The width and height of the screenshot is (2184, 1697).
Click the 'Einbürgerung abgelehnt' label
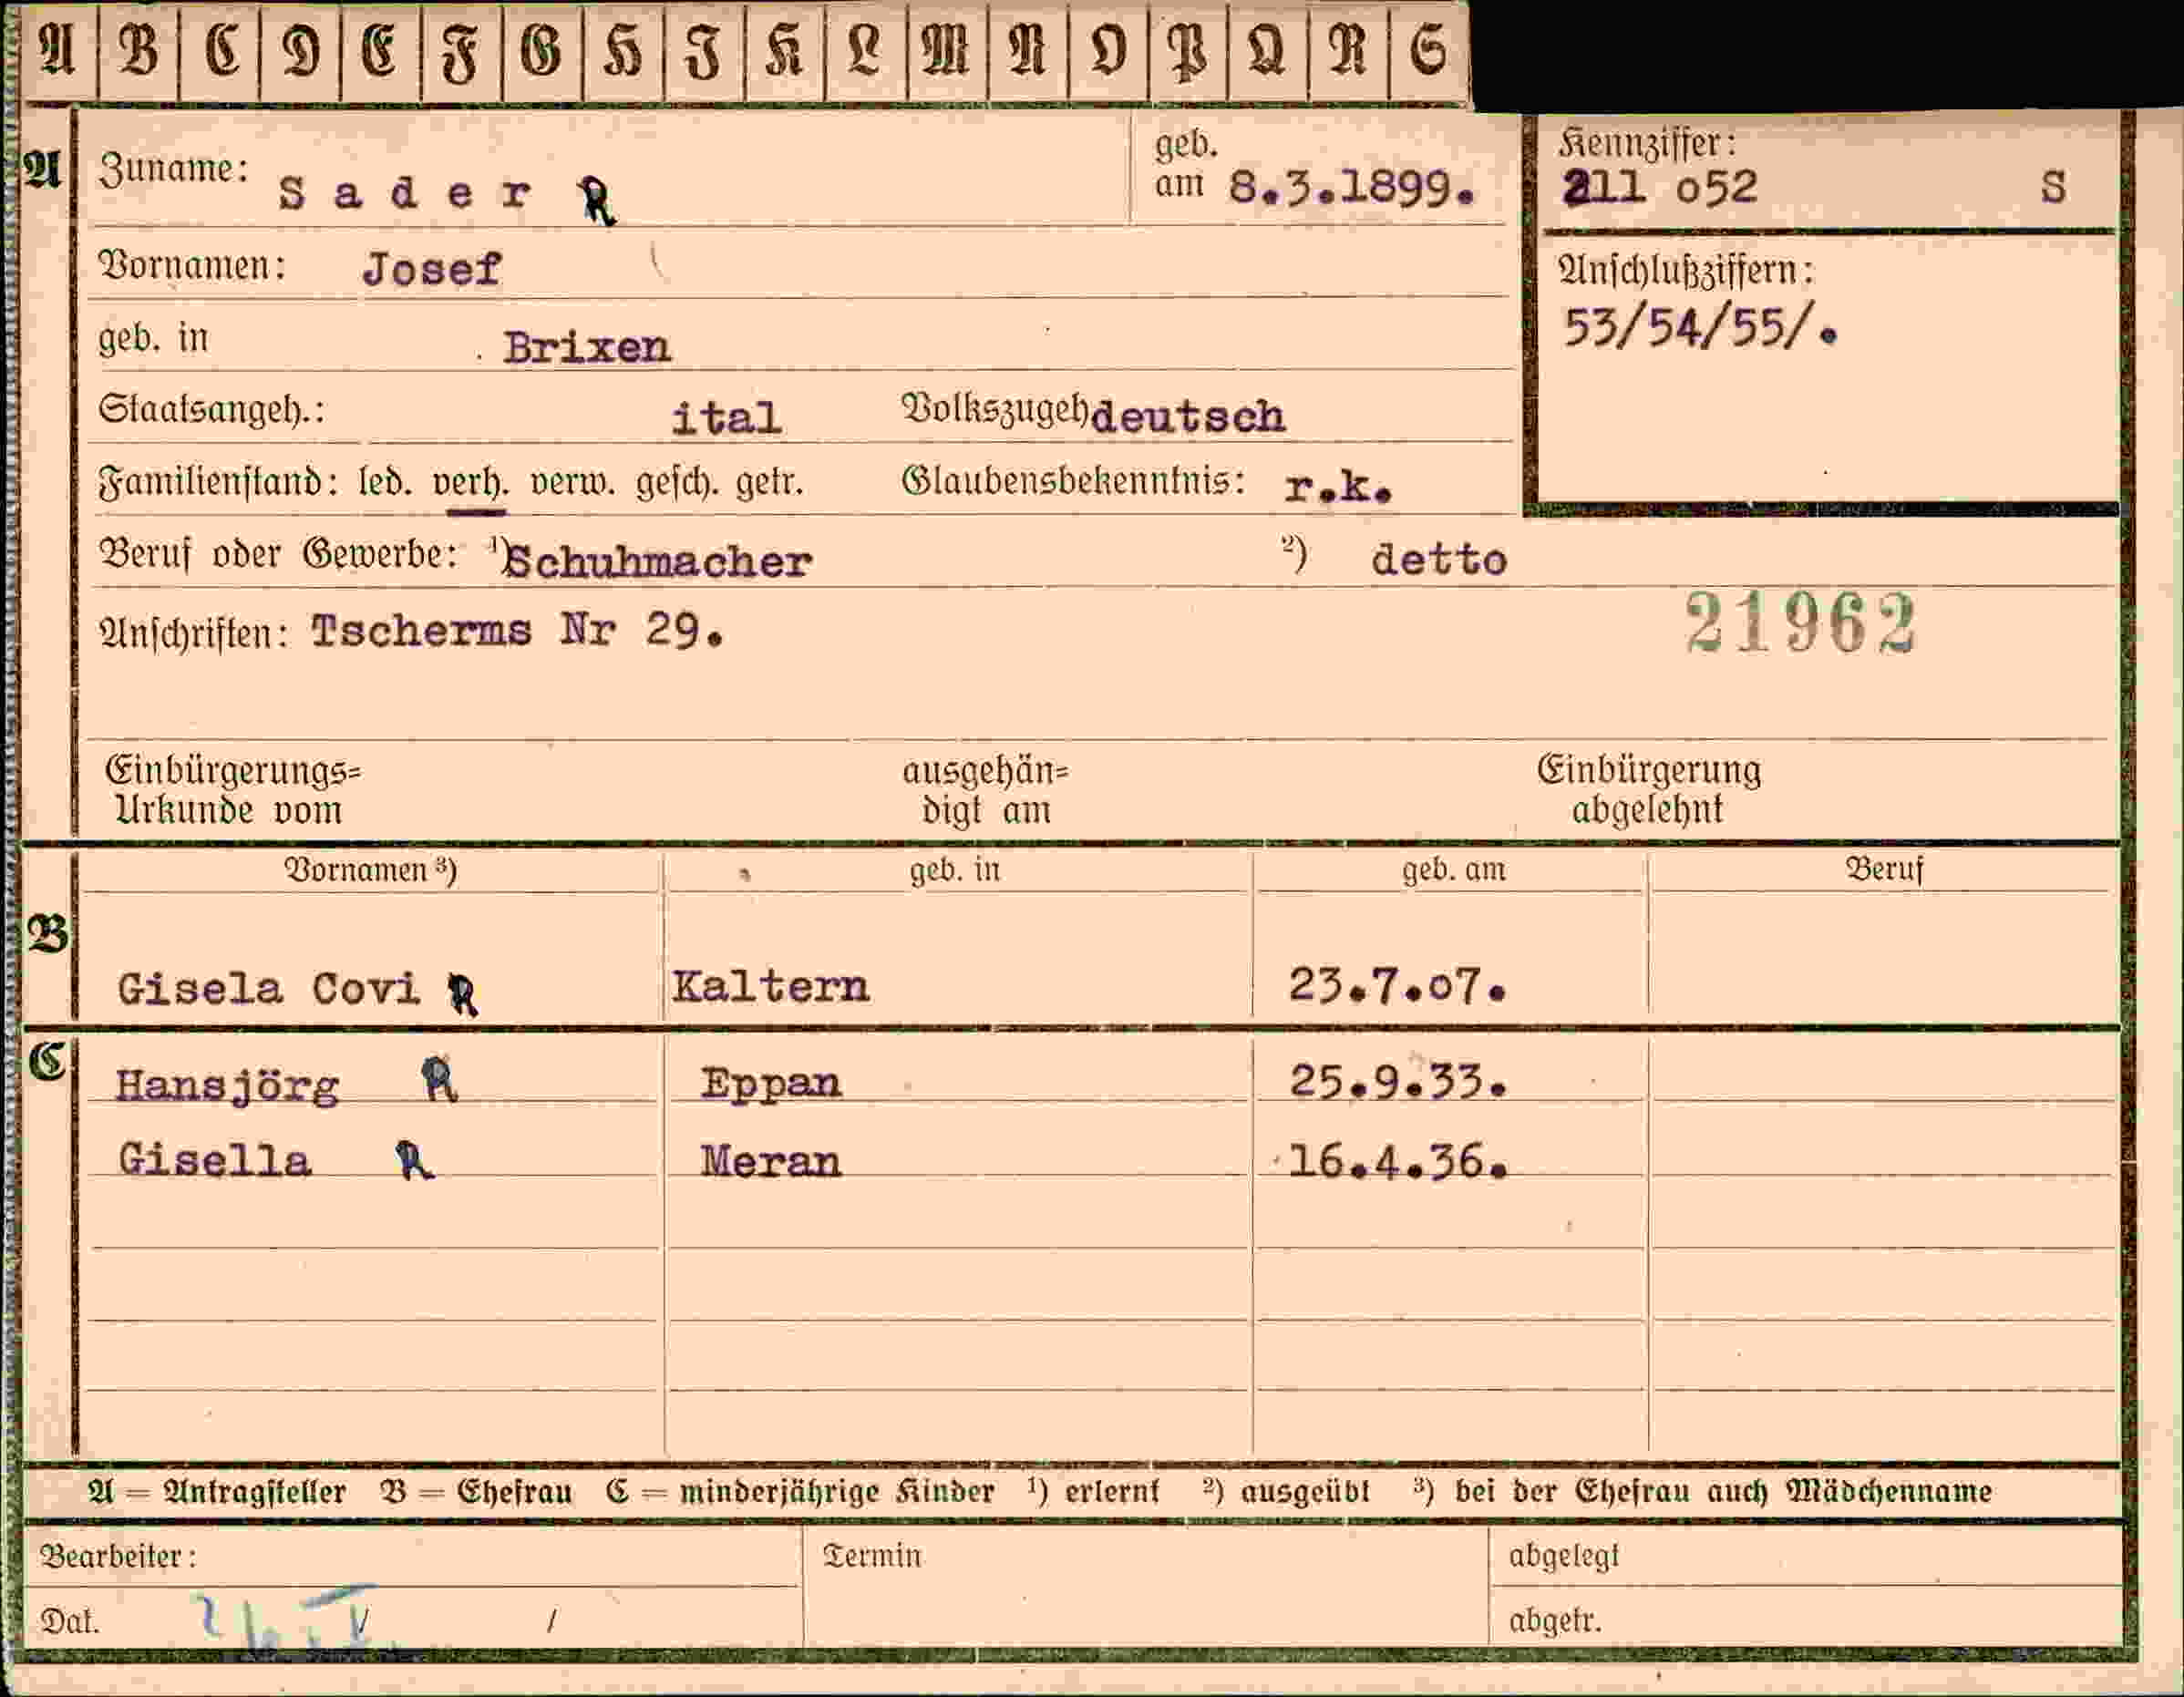tap(1649, 789)
